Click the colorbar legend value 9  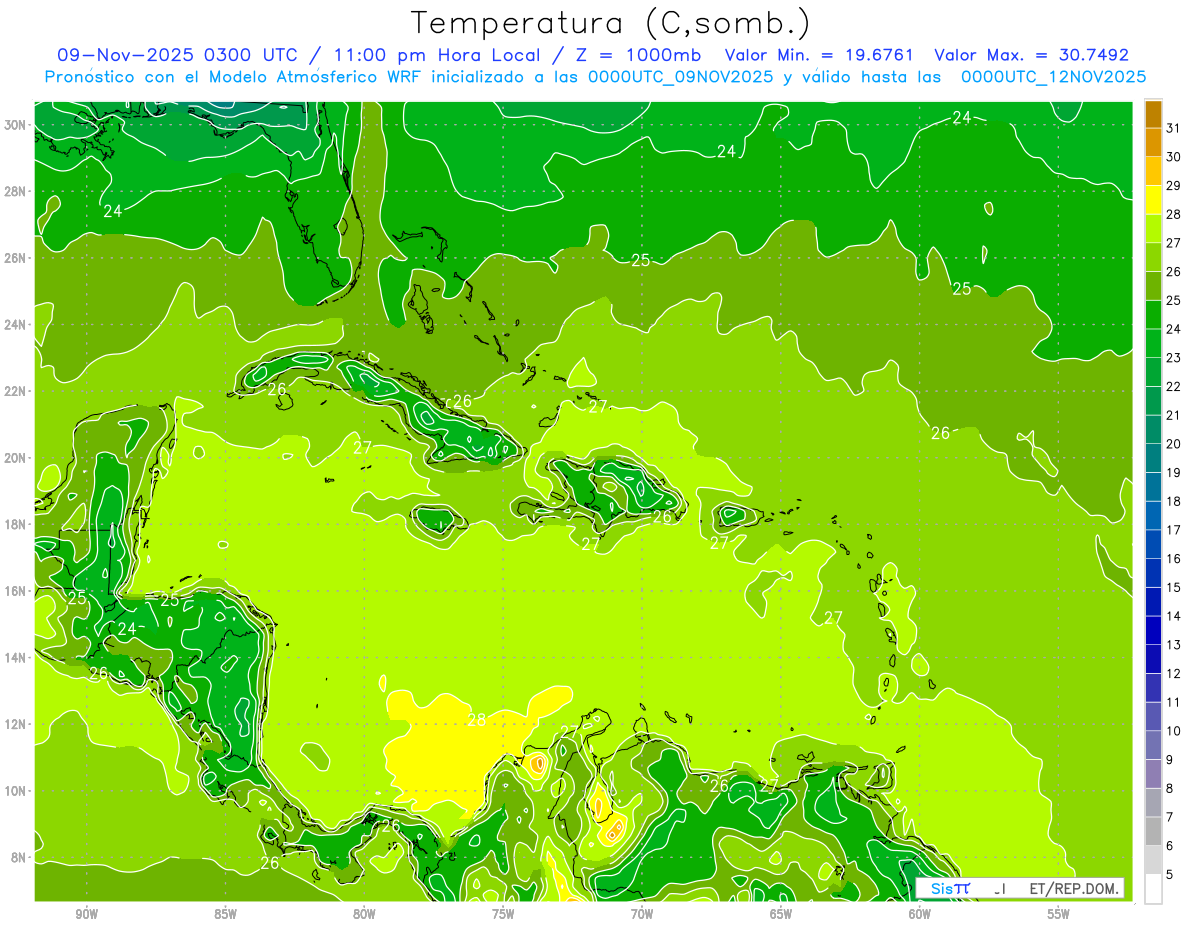(1170, 759)
